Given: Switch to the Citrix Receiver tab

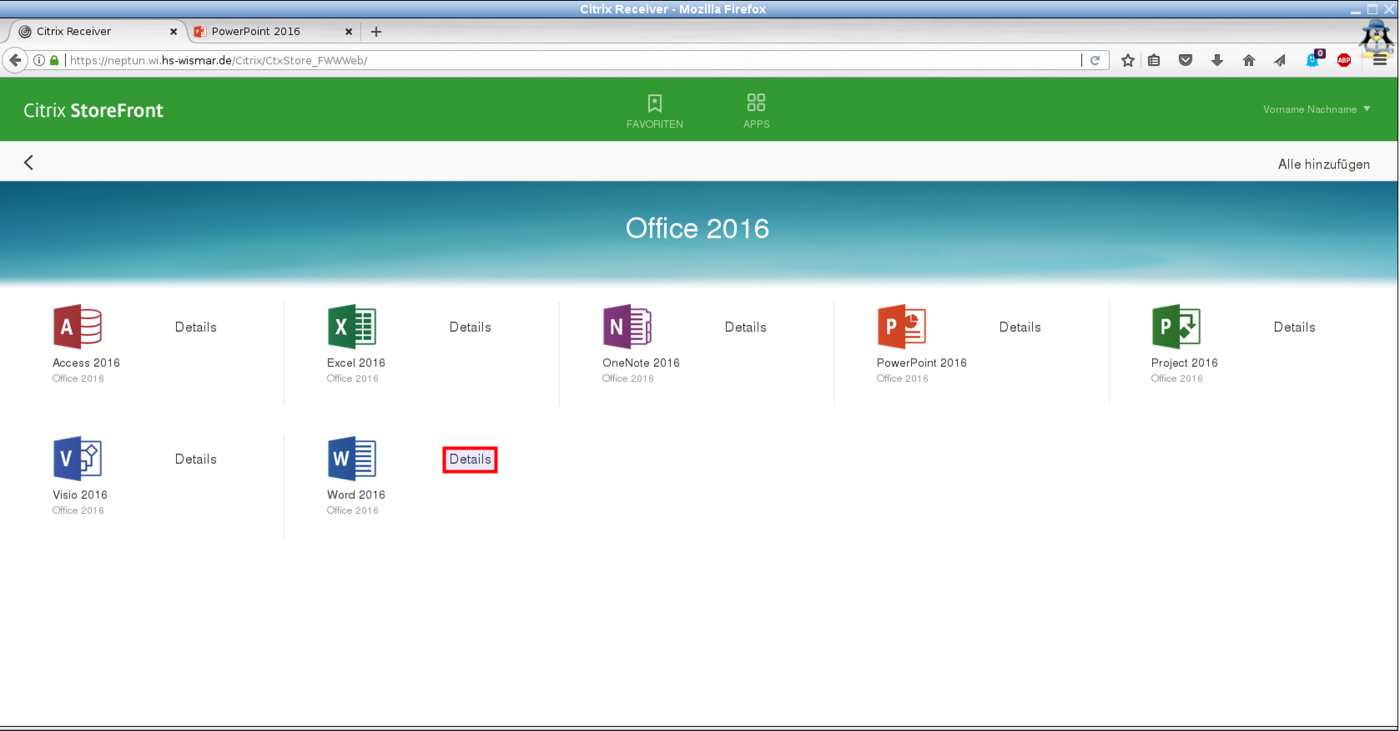Looking at the screenshot, I should (x=98, y=31).
